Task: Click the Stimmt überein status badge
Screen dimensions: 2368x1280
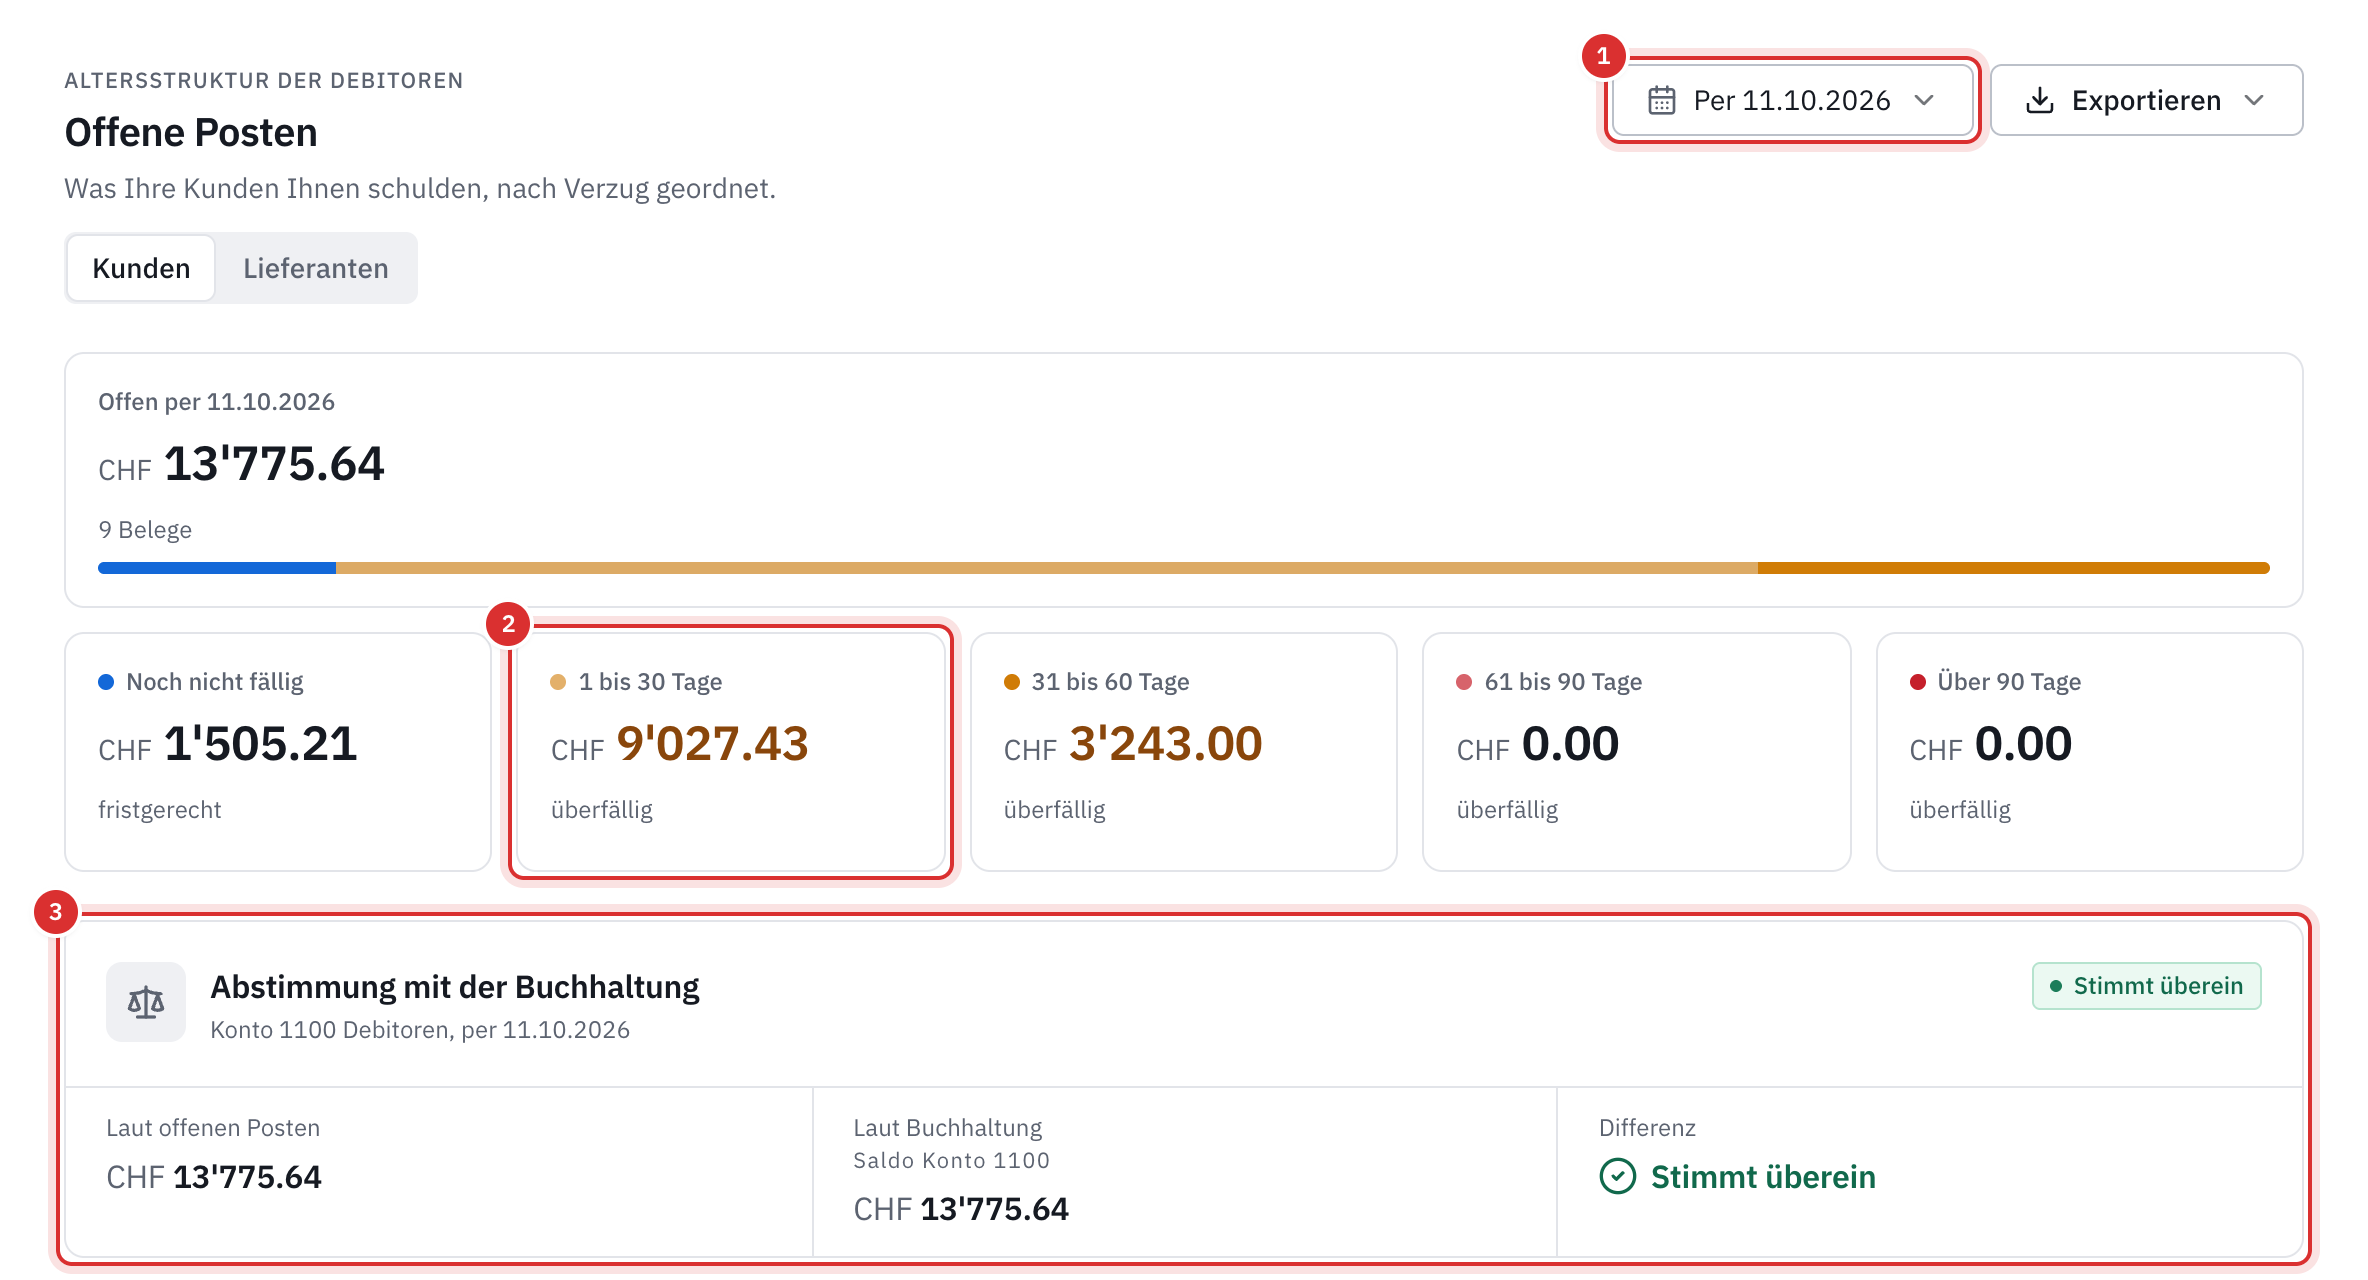Action: (x=2146, y=986)
